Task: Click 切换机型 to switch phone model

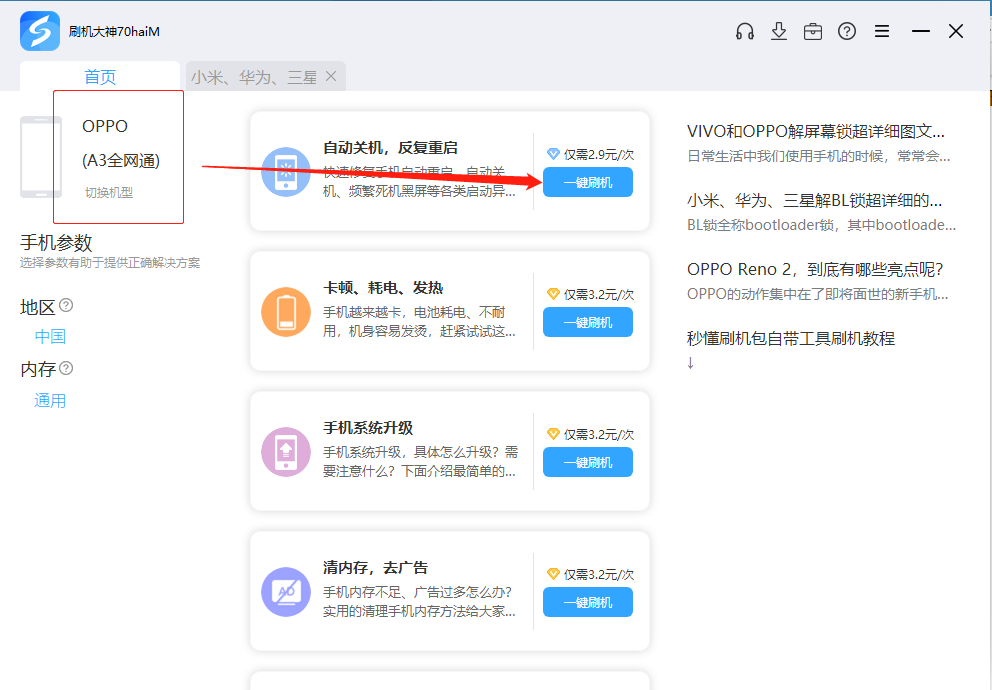Action: [109, 192]
